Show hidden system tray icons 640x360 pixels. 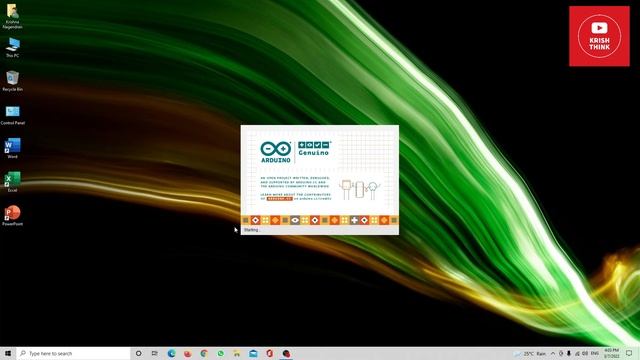[x=553, y=353]
